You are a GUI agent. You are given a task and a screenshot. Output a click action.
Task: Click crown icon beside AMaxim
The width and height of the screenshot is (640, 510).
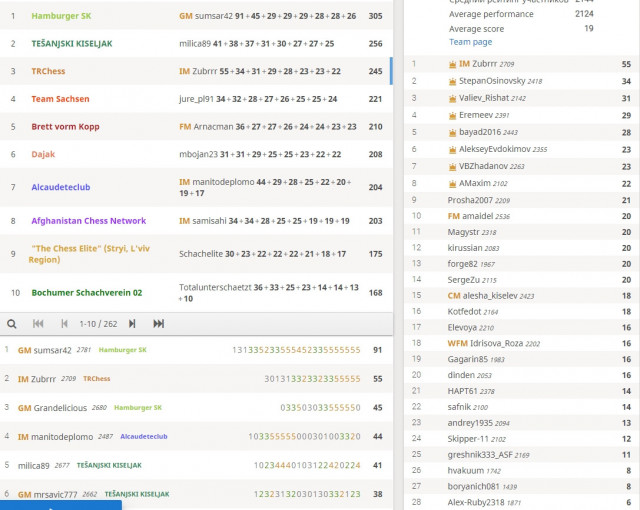[452, 184]
